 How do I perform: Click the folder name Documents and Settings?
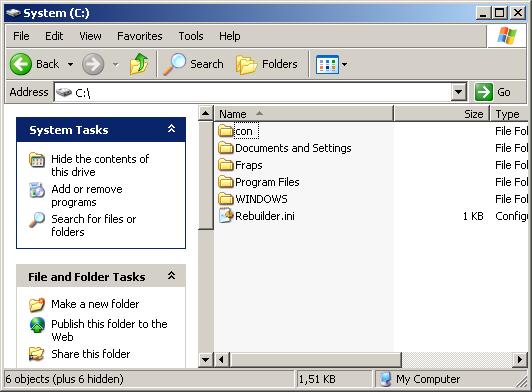click(293, 148)
